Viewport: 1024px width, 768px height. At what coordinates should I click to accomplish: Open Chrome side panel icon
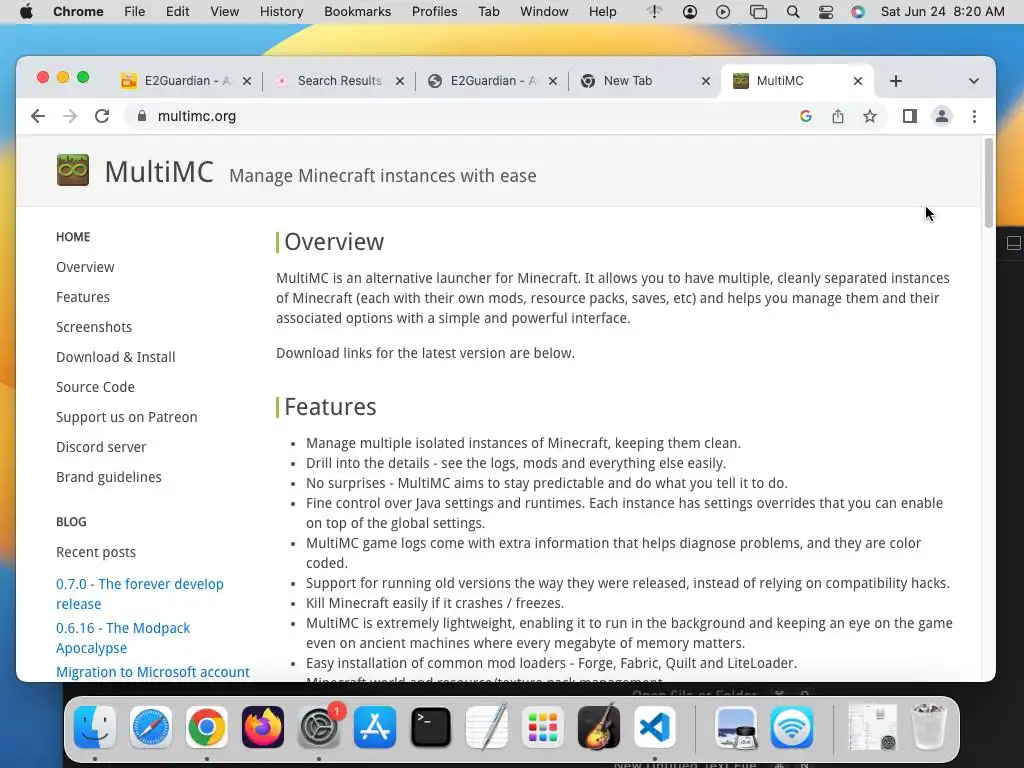(x=910, y=116)
